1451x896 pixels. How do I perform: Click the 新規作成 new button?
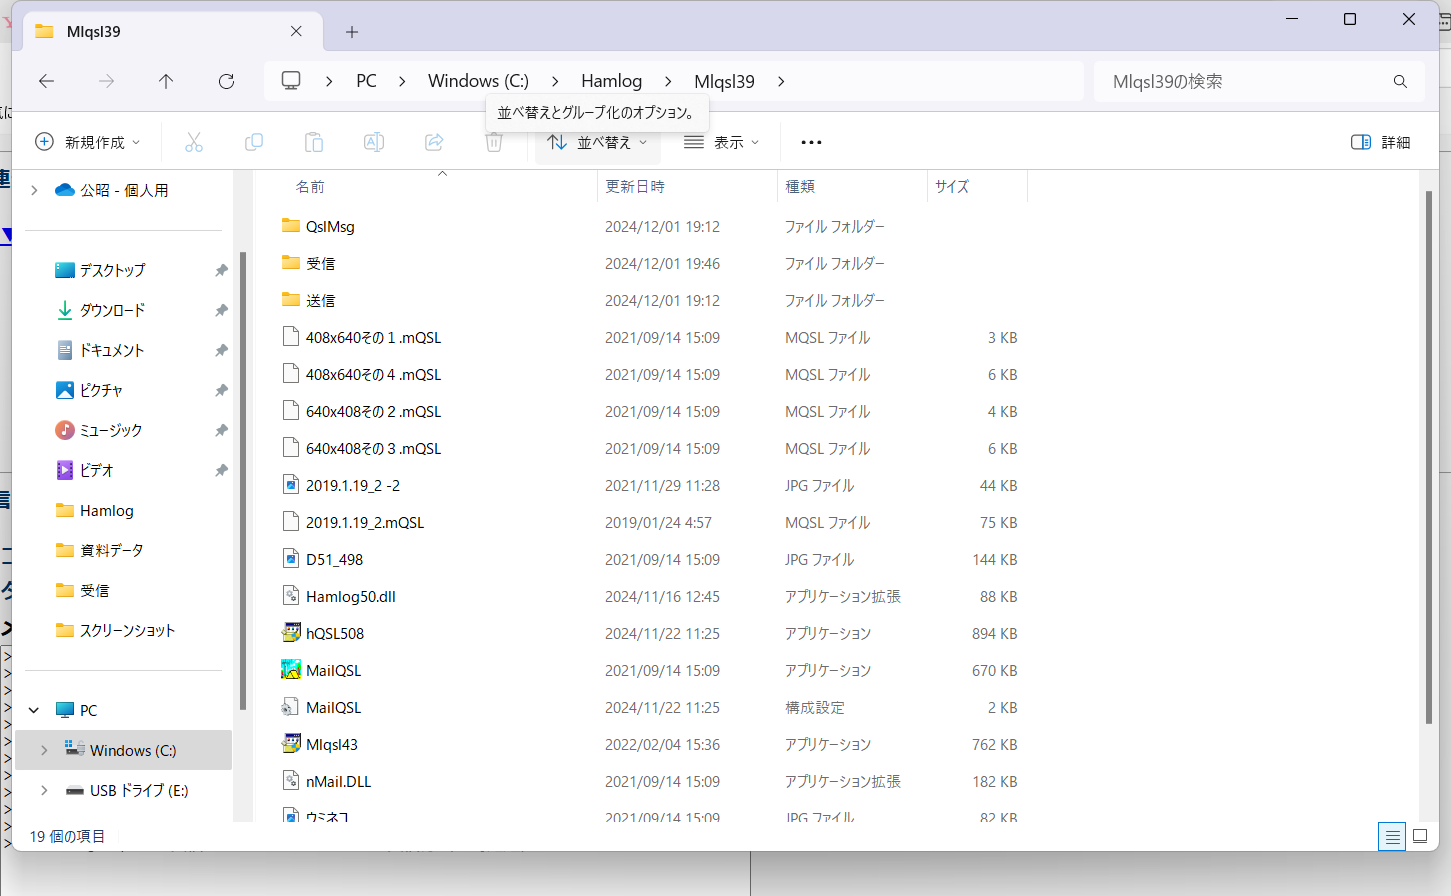coord(88,143)
